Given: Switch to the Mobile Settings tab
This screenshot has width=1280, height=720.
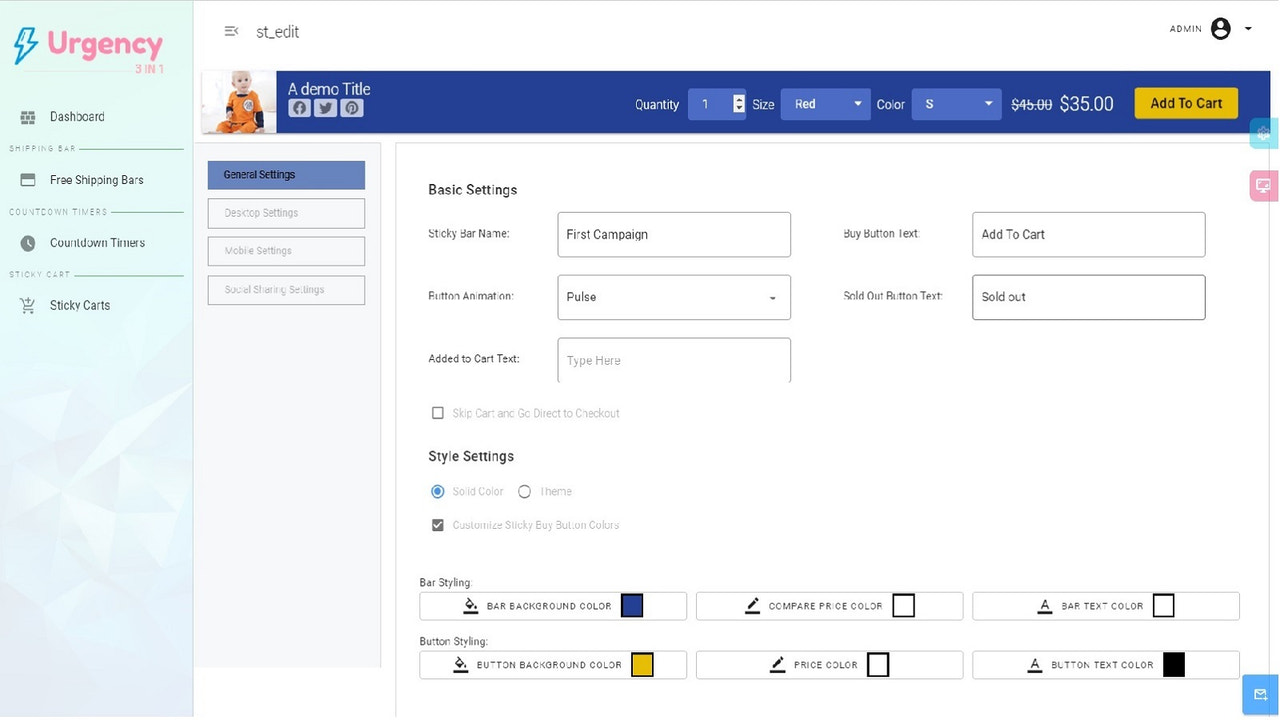Looking at the screenshot, I should click(x=286, y=251).
